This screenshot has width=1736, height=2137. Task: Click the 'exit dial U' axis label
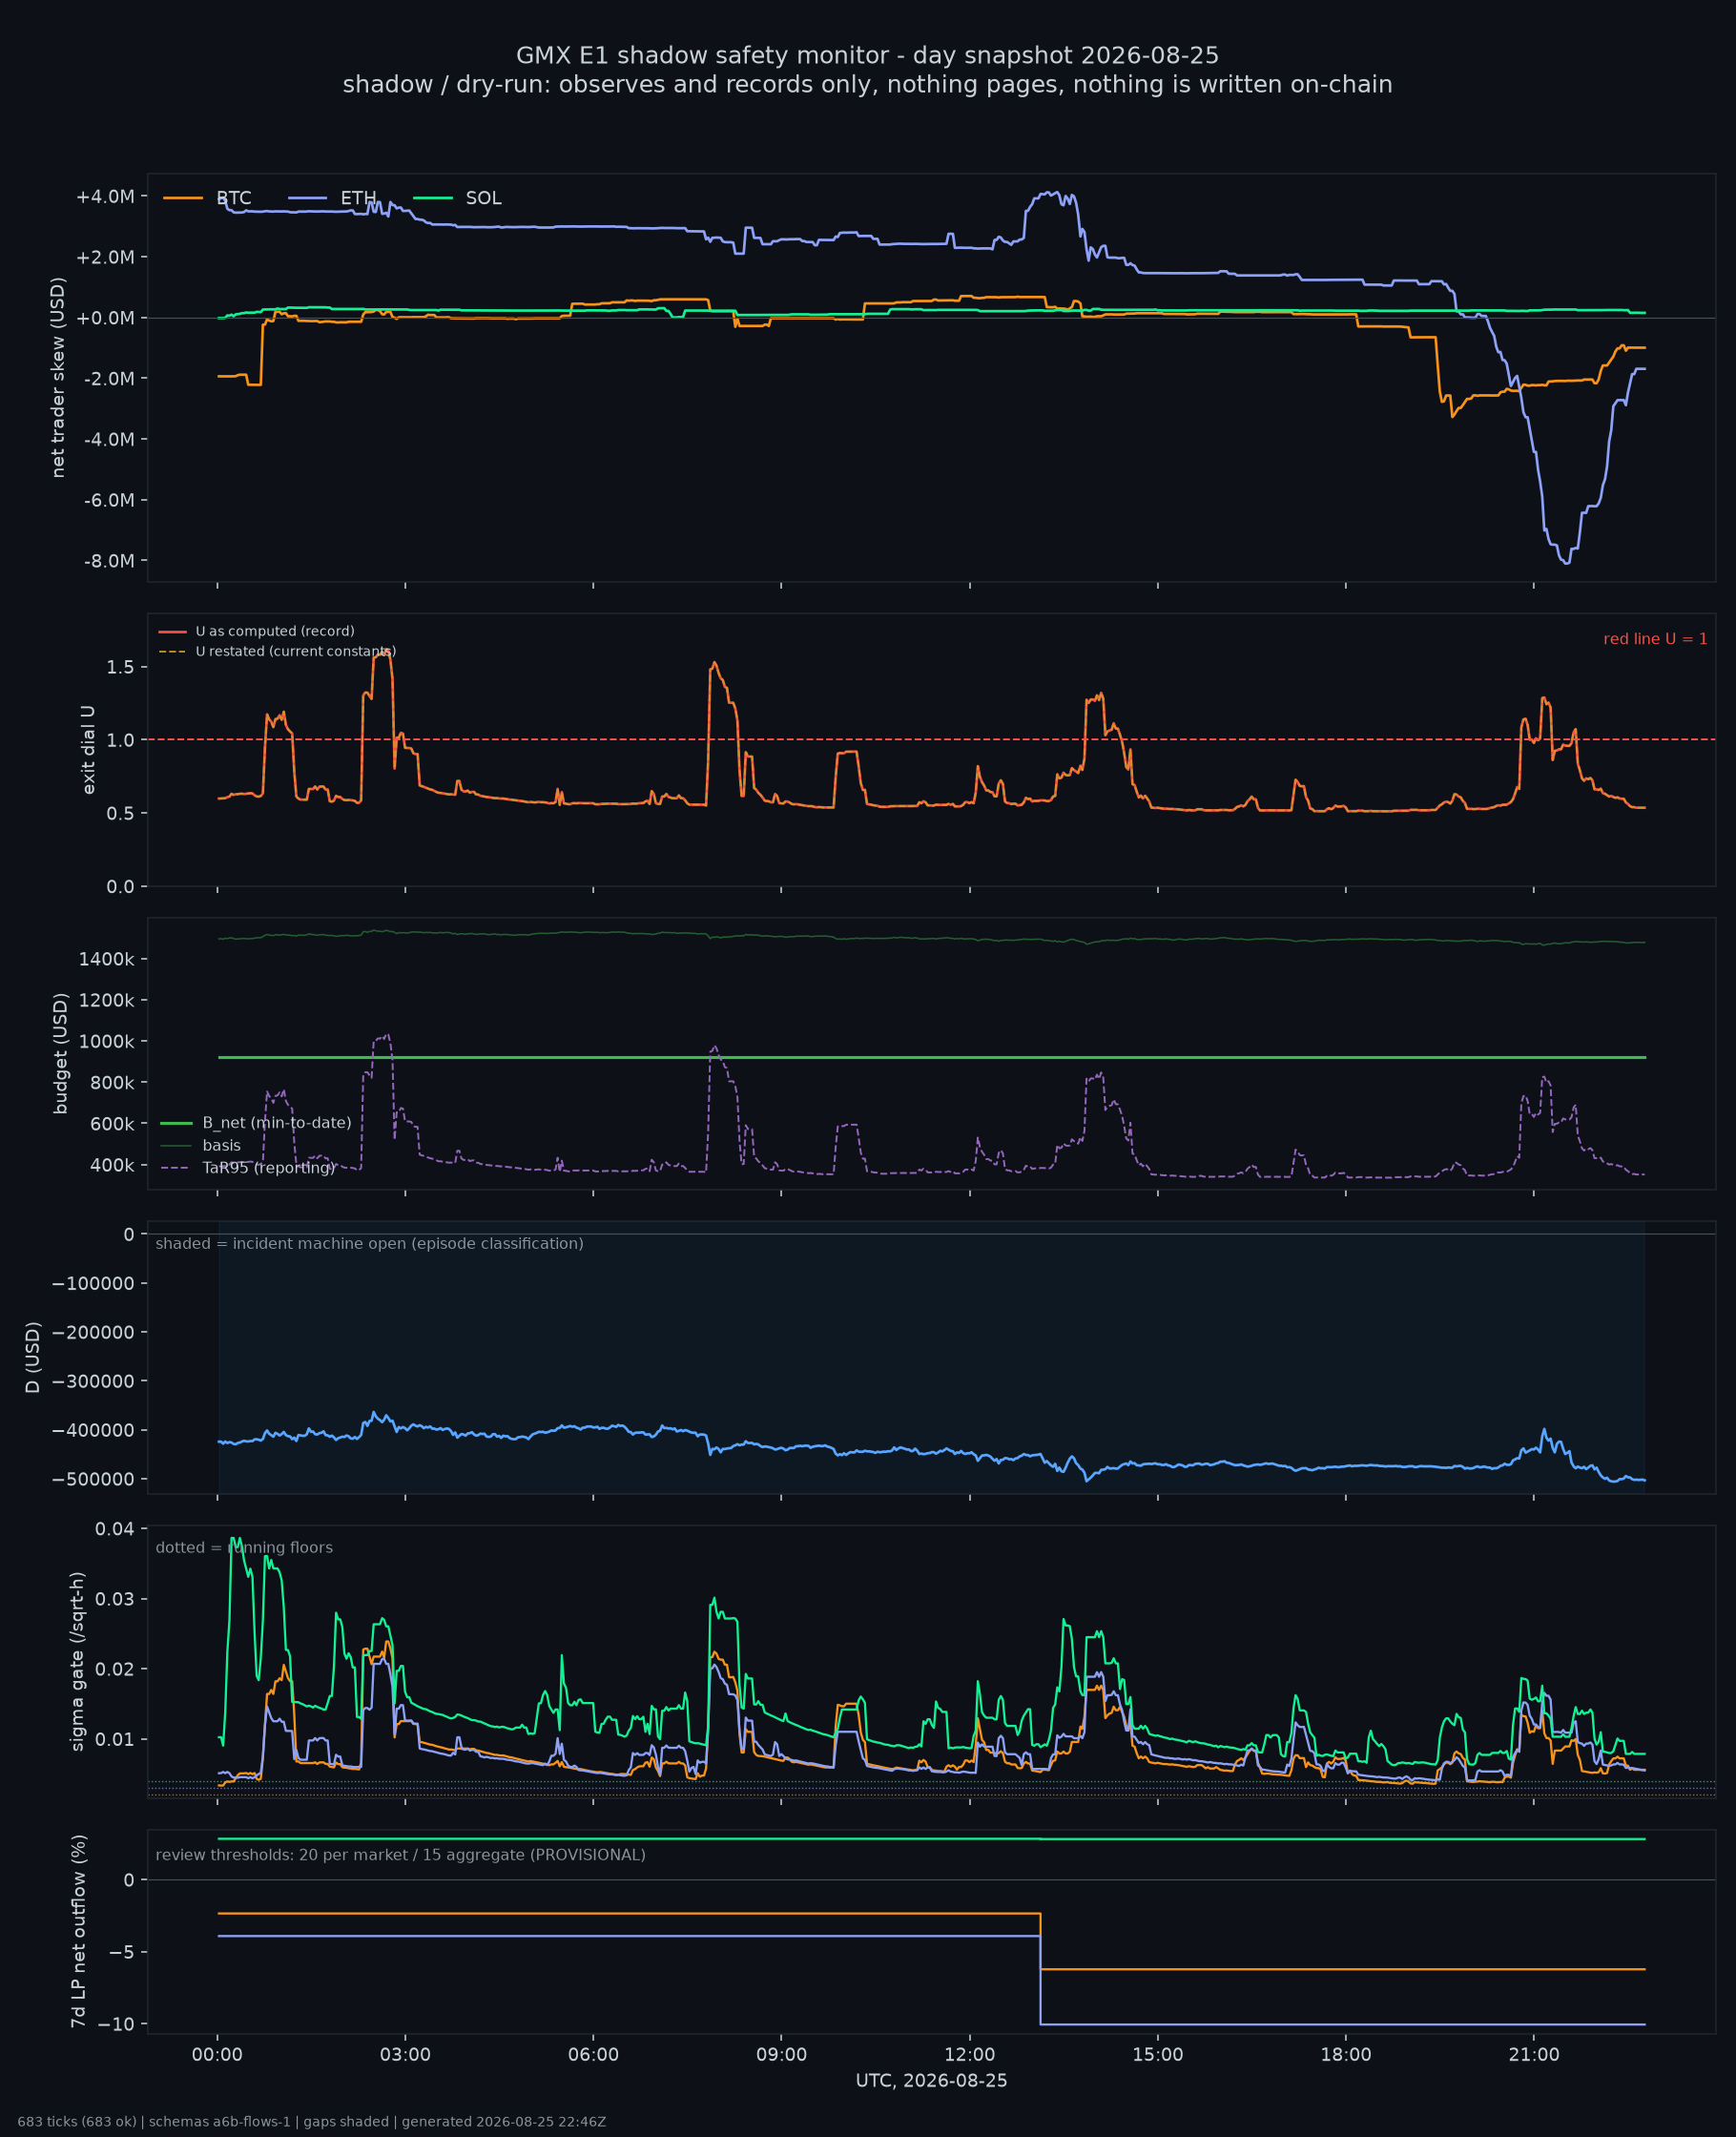point(88,750)
